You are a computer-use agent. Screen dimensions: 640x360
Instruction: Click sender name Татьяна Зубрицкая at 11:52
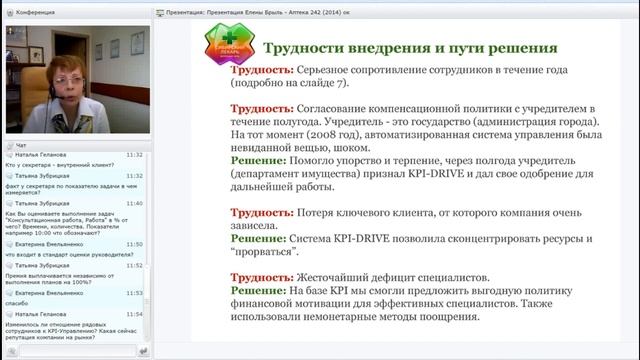[42, 265]
